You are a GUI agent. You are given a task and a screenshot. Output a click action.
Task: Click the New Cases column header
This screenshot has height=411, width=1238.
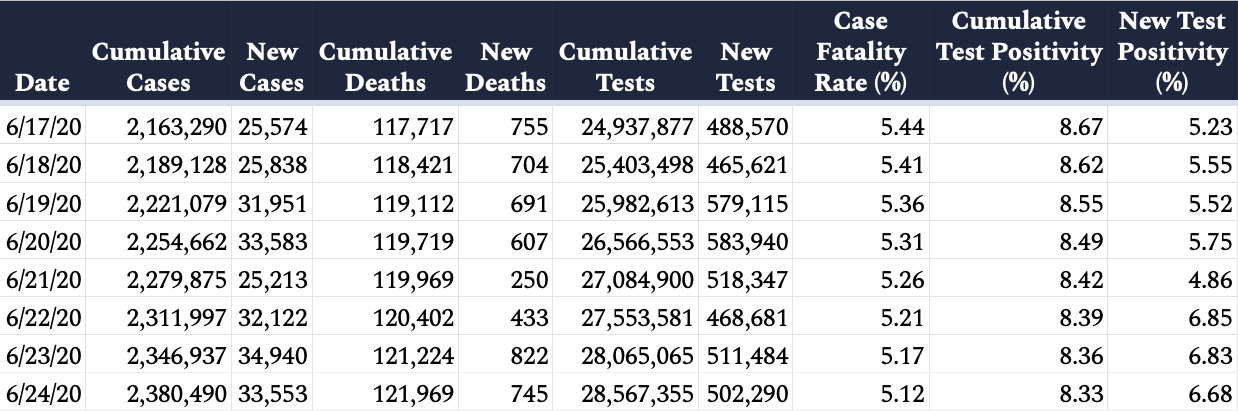click(x=271, y=67)
